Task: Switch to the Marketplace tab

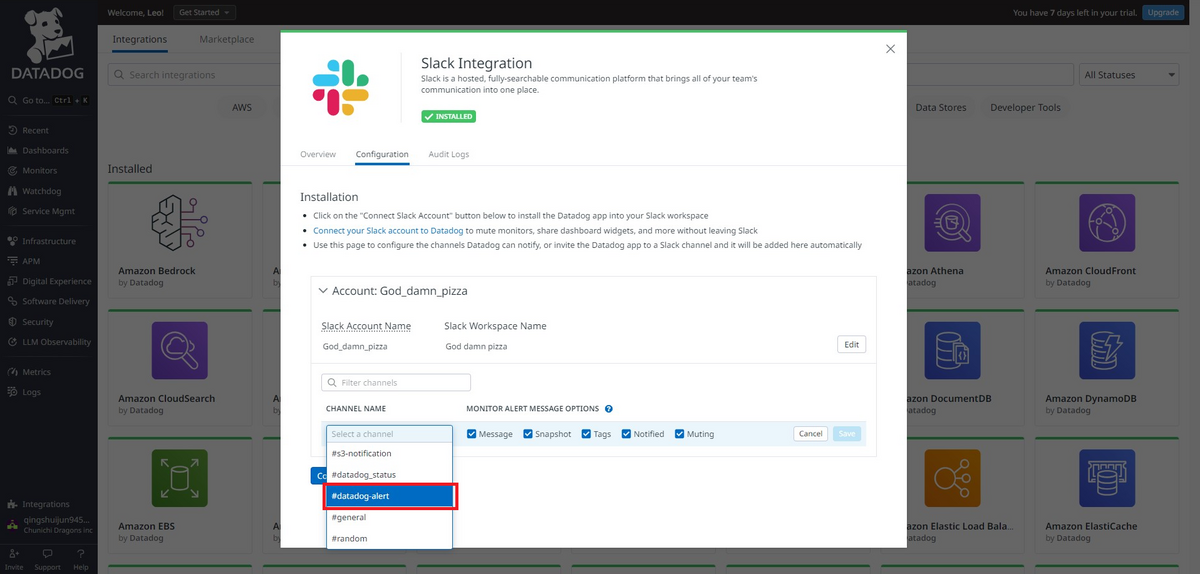Action: [x=227, y=40]
